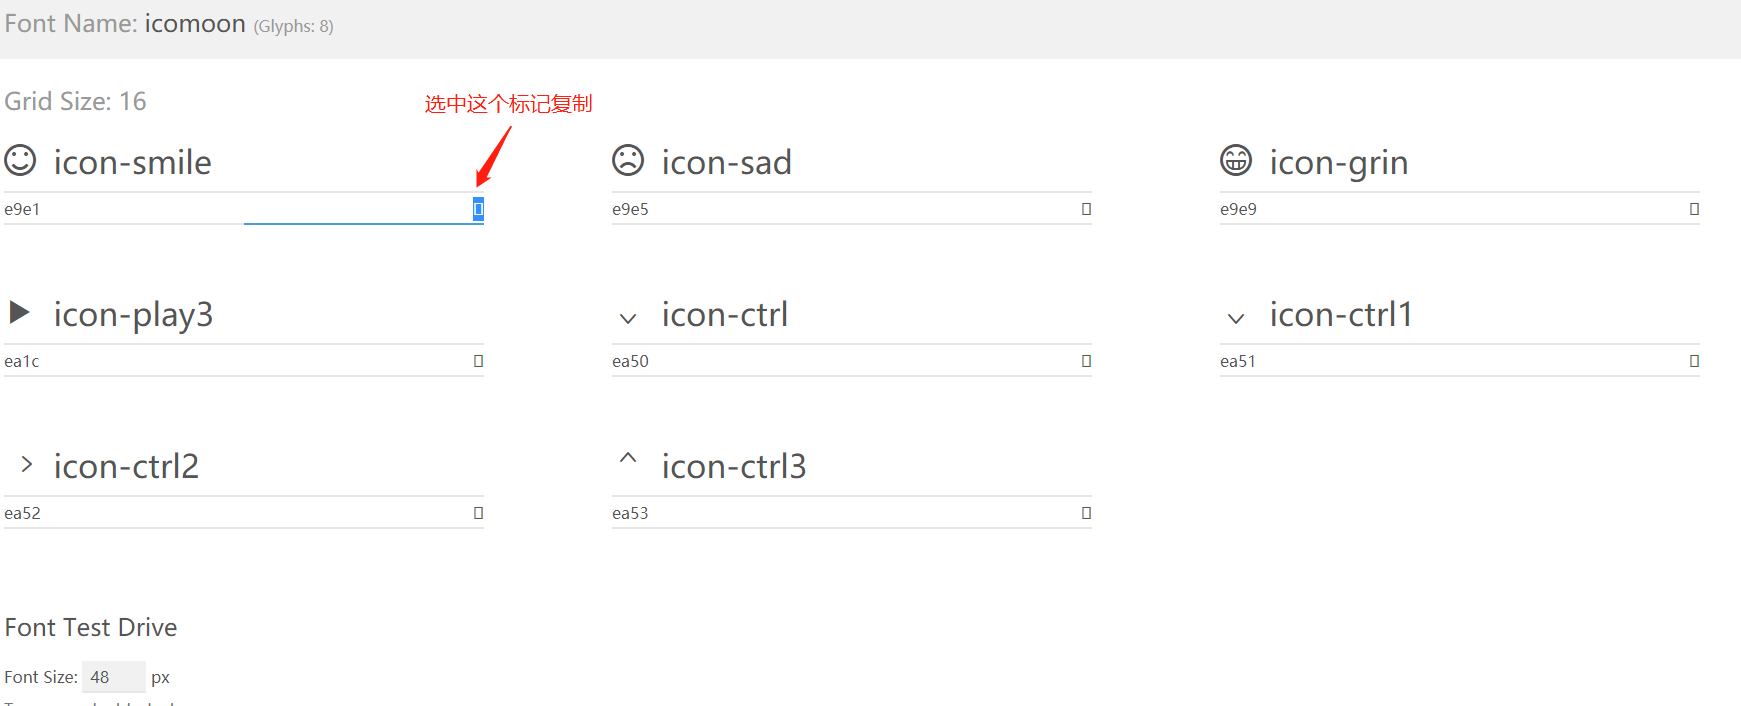This screenshot has height=706, width=1741.
Task: Click the icon-ctrl down chevron glyph
Action: (628, 318)
